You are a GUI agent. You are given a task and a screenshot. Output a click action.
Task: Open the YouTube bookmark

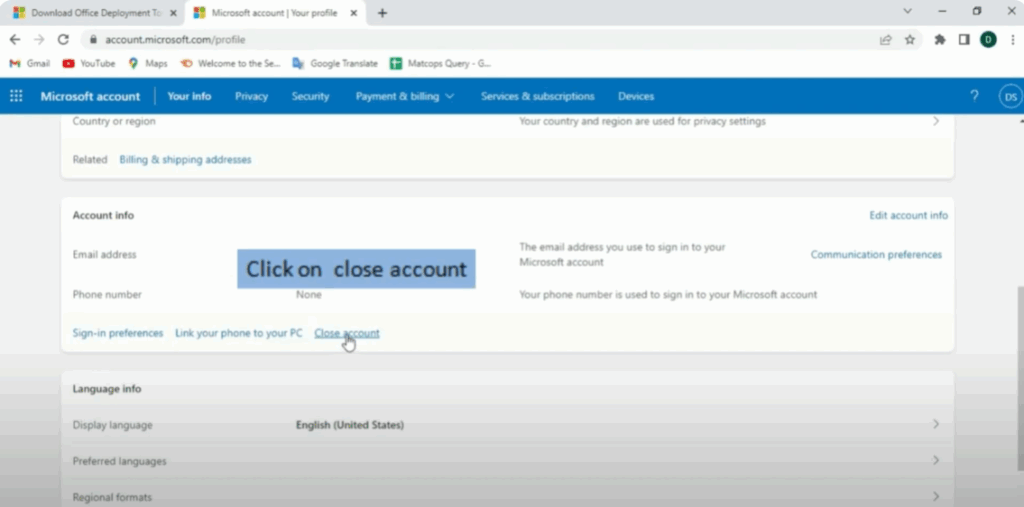88,63
